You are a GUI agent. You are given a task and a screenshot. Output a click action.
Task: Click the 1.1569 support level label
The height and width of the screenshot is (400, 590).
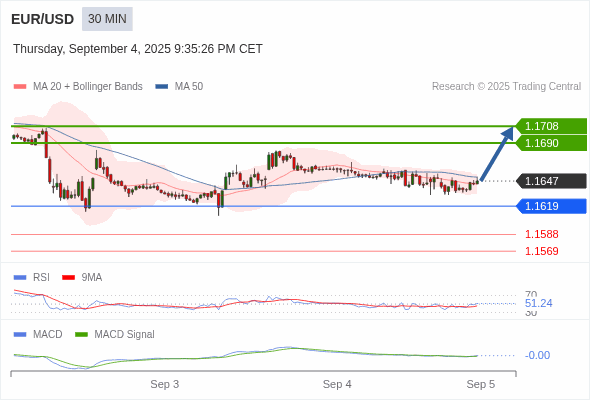542,251
